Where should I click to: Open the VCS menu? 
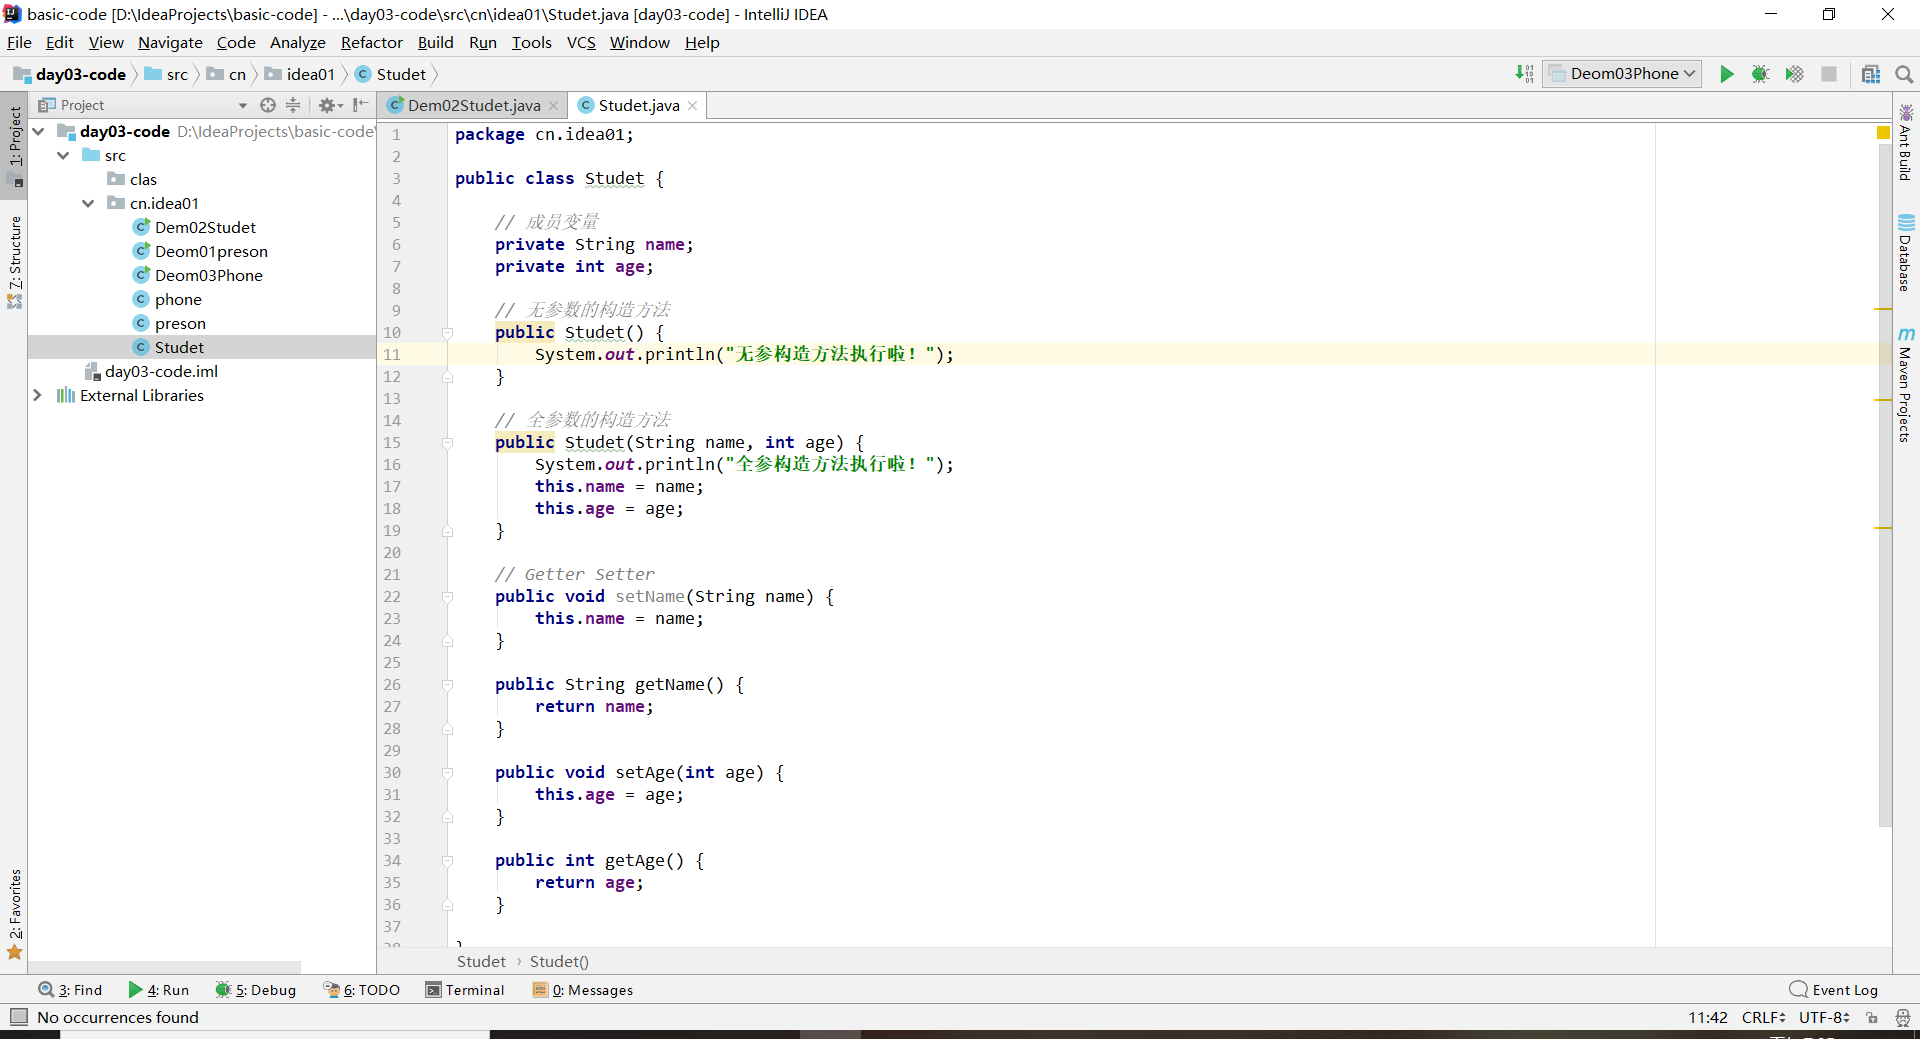pos(581,43)
